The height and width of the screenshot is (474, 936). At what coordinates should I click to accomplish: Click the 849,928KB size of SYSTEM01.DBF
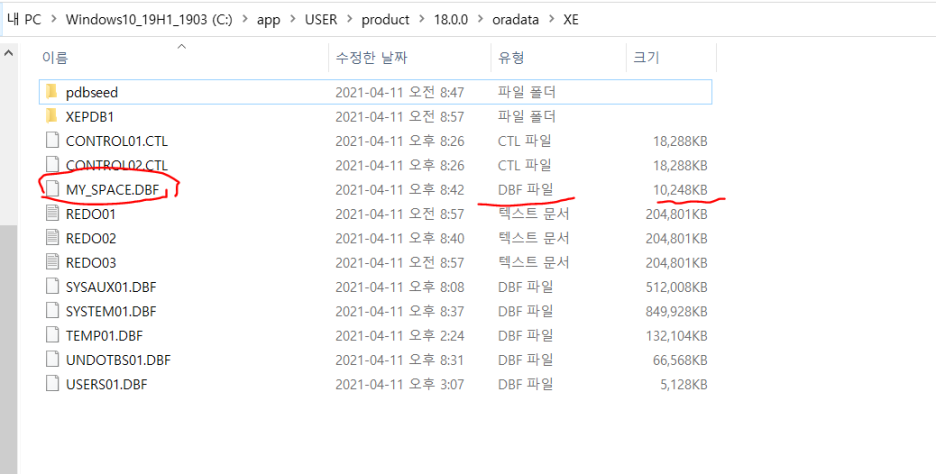tap(676, 312)
